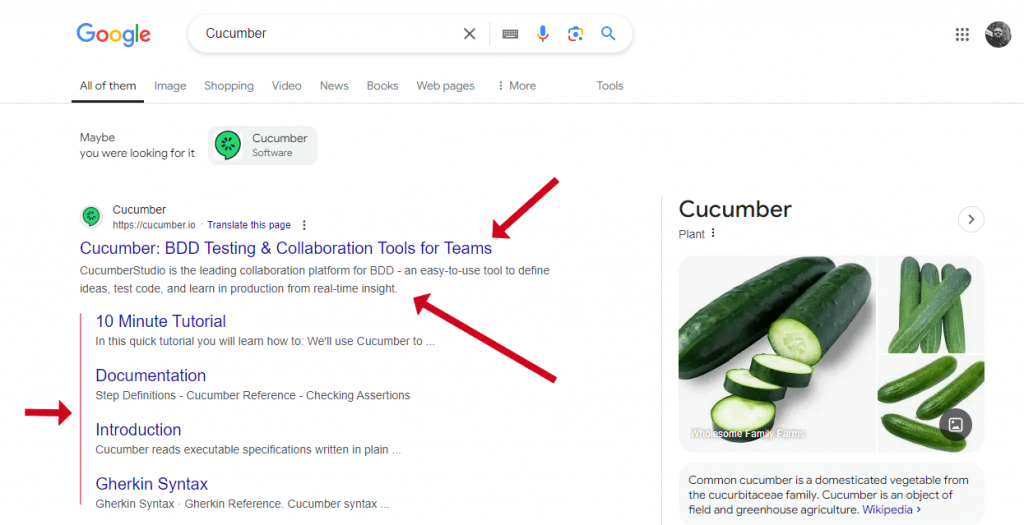
Task: Open the Introduction sitelink
Action: pos(138,430)
